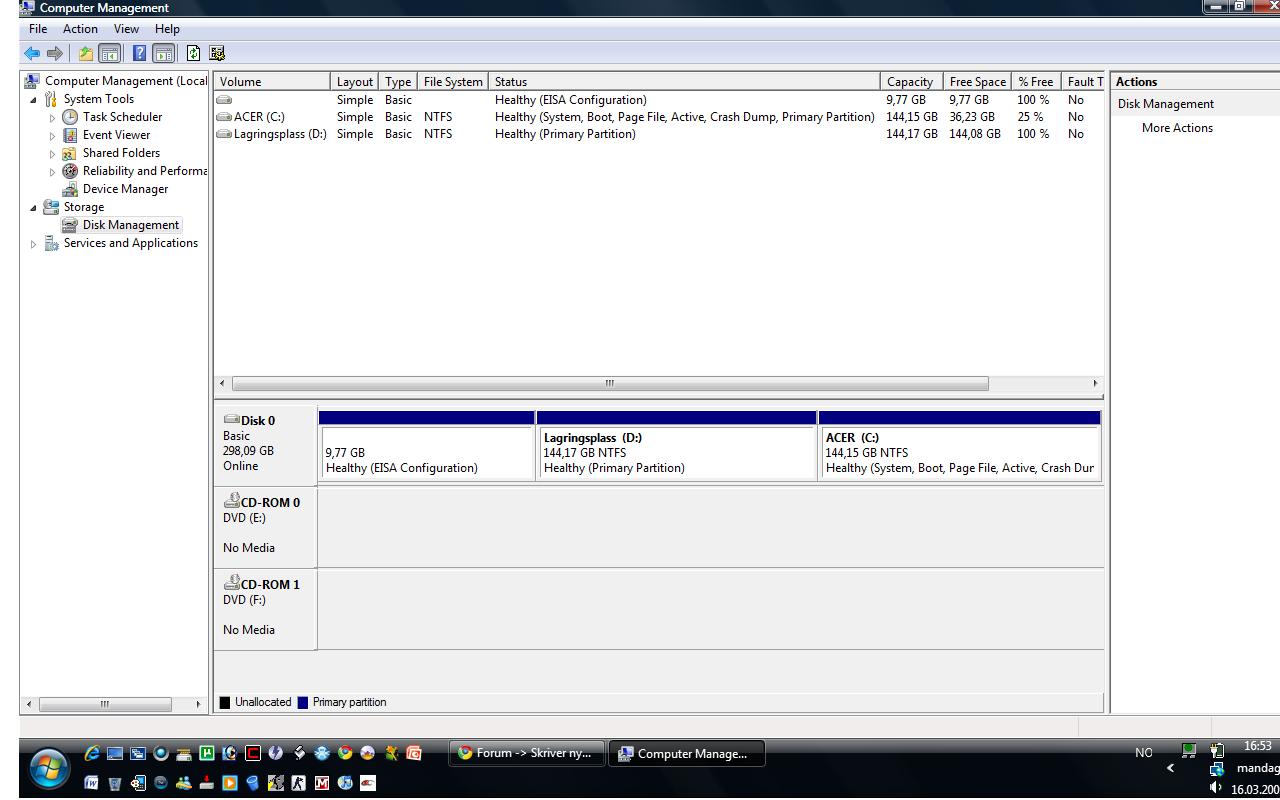
Task: Open the Windows Start orb
Action: tap(49, 768)
